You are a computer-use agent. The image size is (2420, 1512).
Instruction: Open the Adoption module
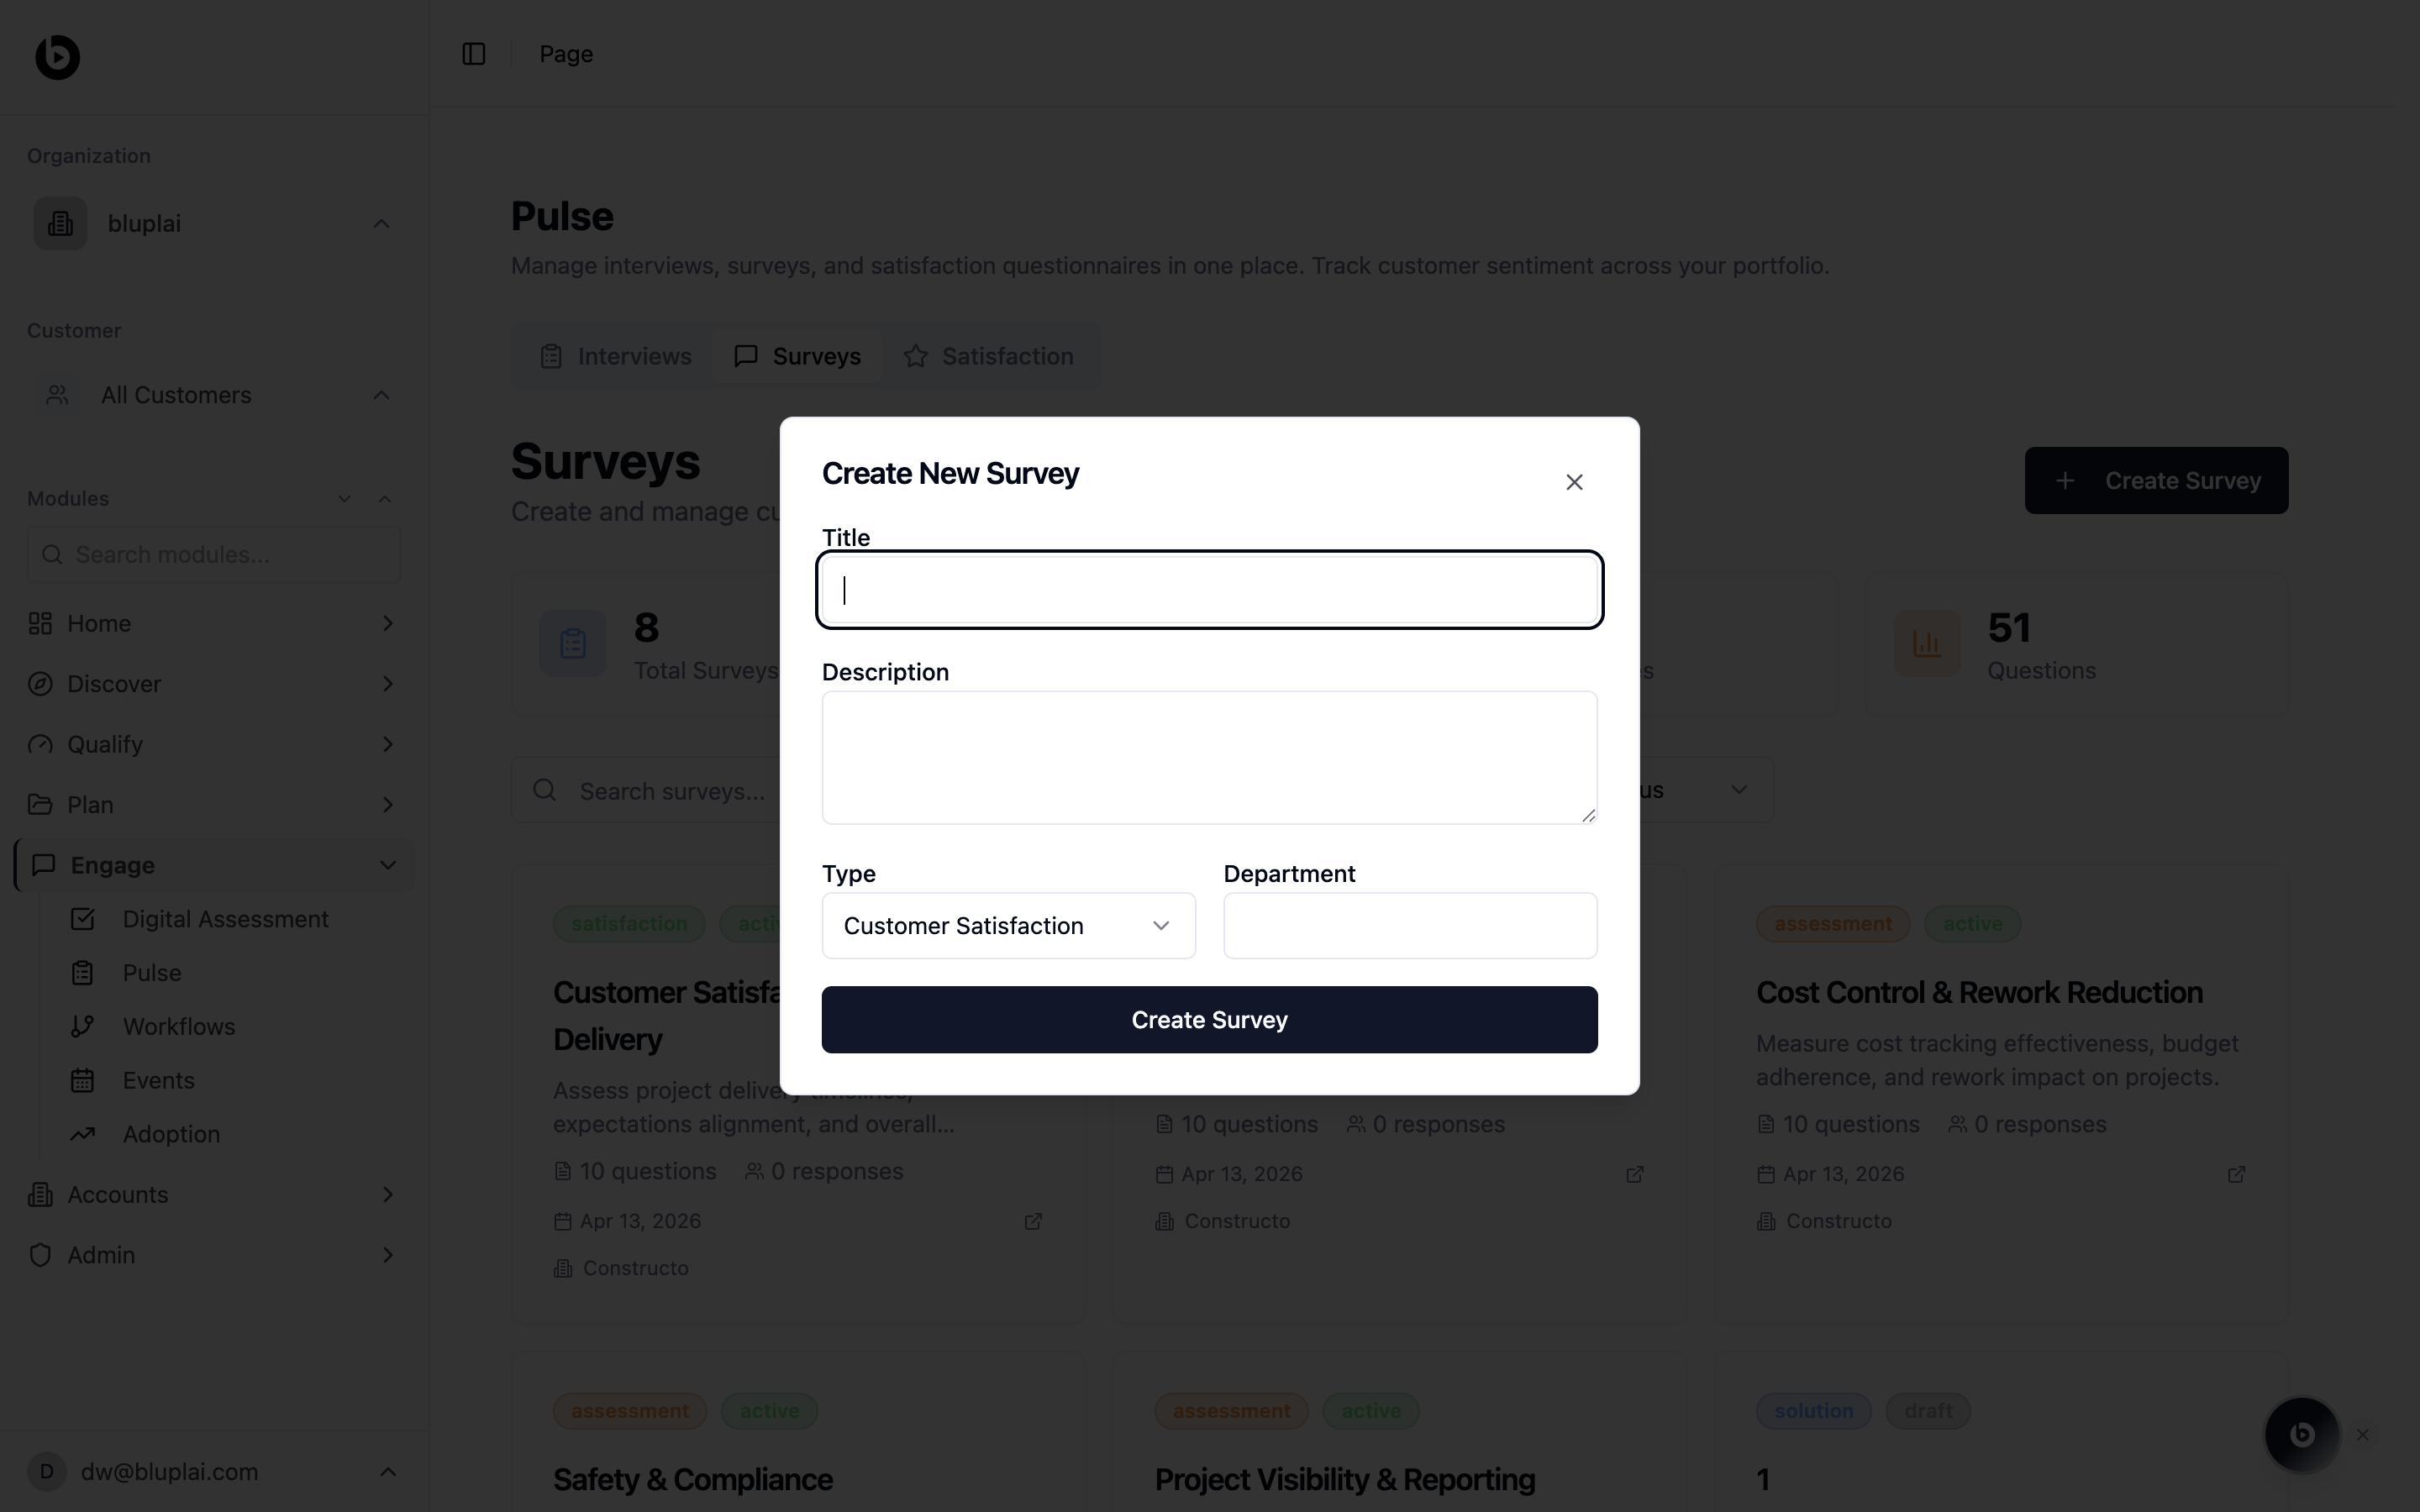(x=171, y=1134)
